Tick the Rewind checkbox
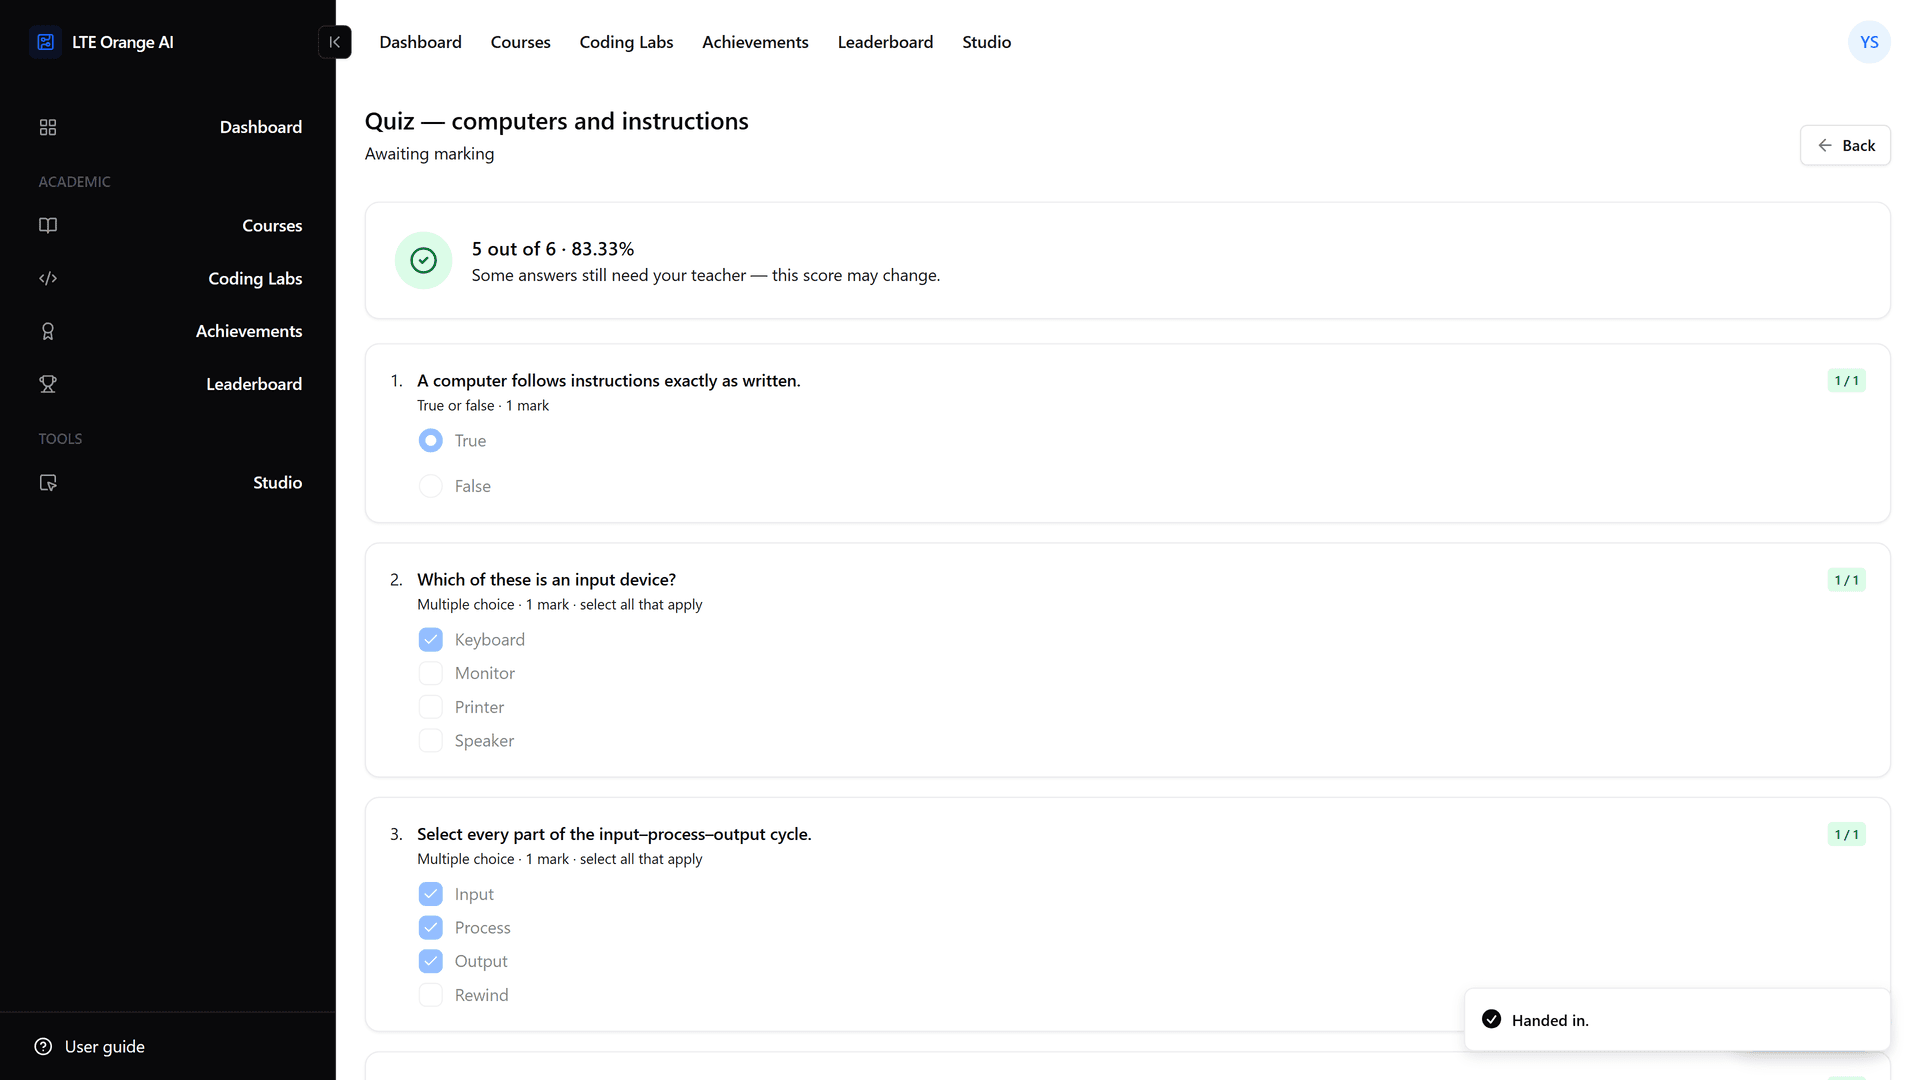The image size is (1920, 1080). tap(431, 995)
